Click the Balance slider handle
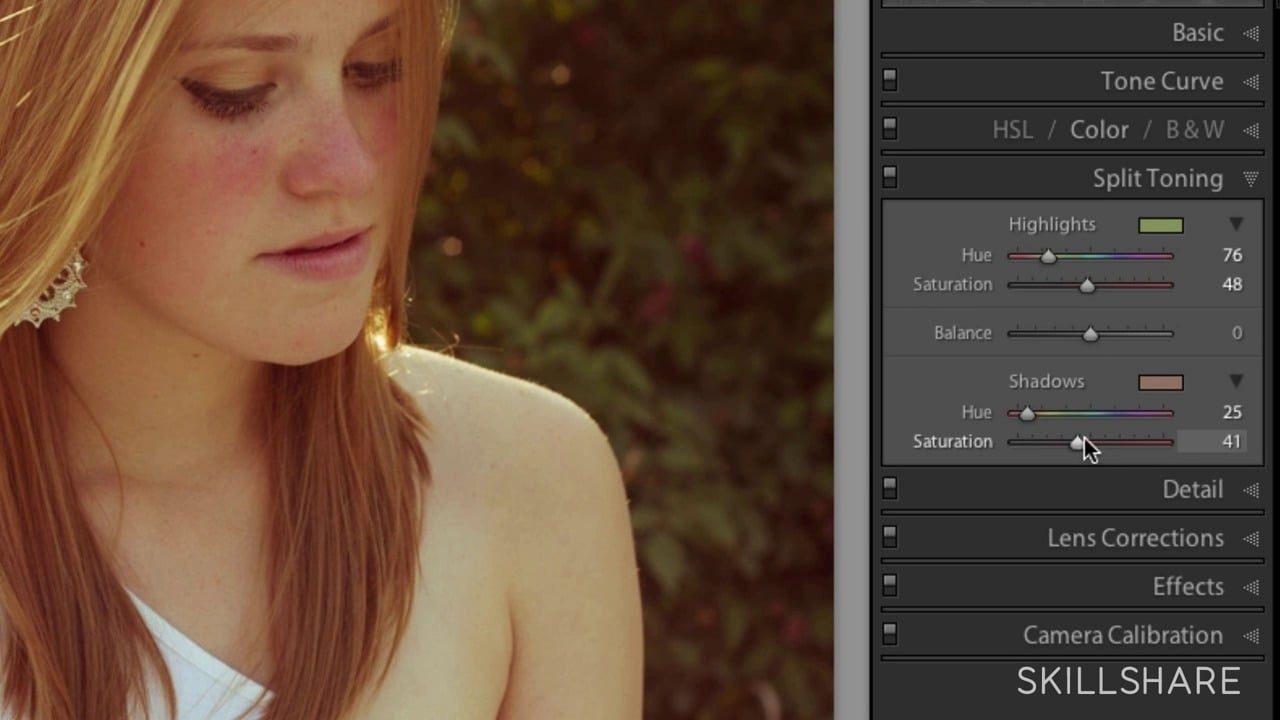The height and width of the screenshot is (720, 1280). point(1090,334)
